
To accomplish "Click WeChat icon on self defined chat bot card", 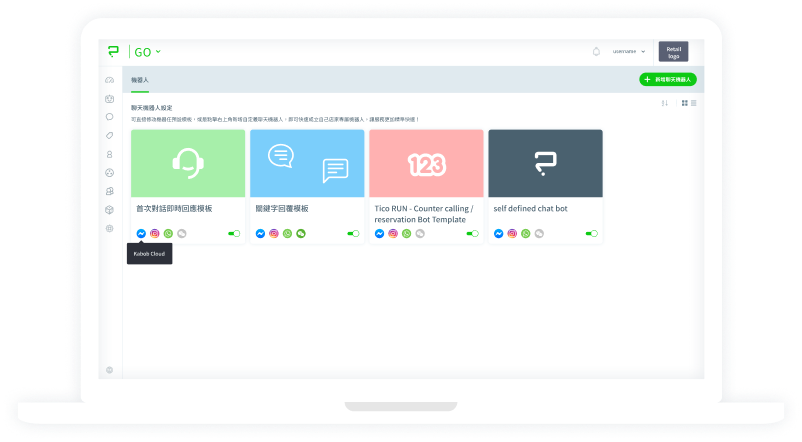I will pyautogui.click(x=540, y=233).
